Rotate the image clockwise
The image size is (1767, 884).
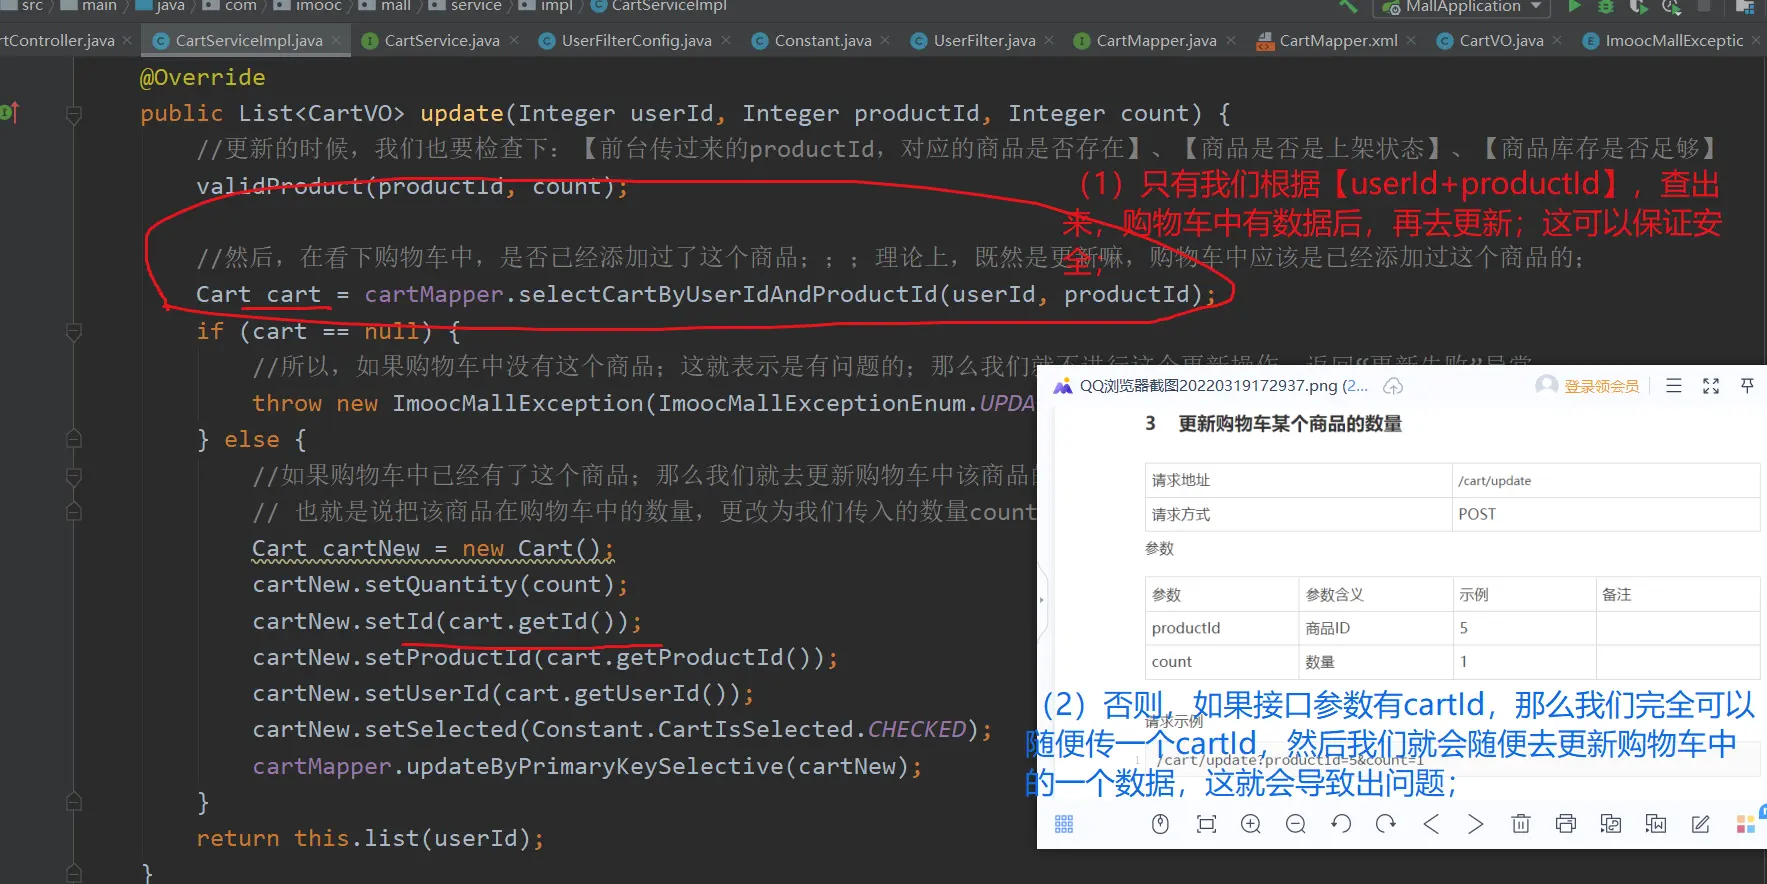pyautogui.click(x=1386, y=824)
